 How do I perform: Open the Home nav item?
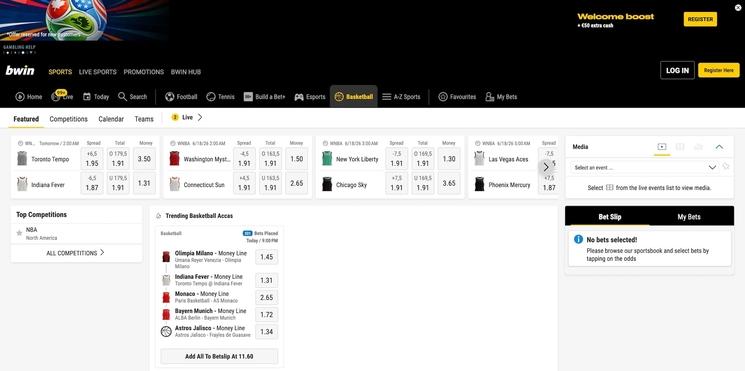point(29,97)
